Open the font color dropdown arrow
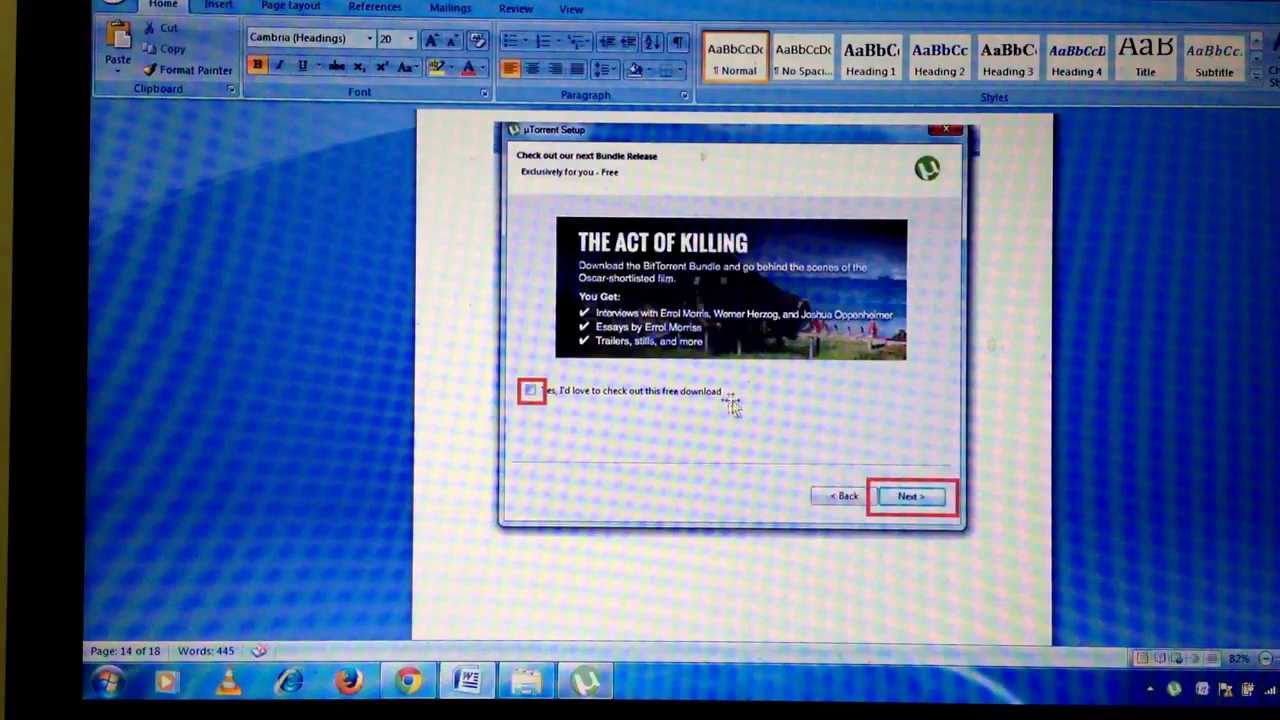 point(481,68)
